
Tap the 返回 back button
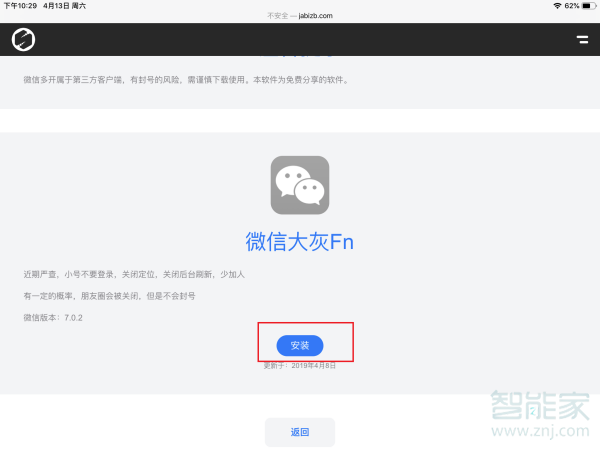coord(300,432)
